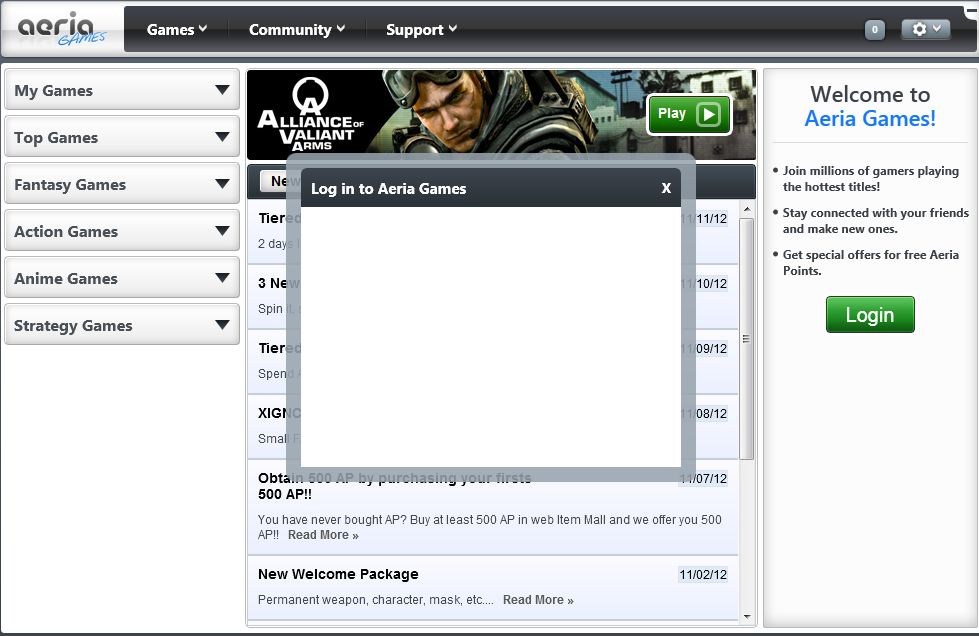The width and height of the screenshot is (979, 636).
Task: Expand the Anime Games section
Action: point(122,278)
